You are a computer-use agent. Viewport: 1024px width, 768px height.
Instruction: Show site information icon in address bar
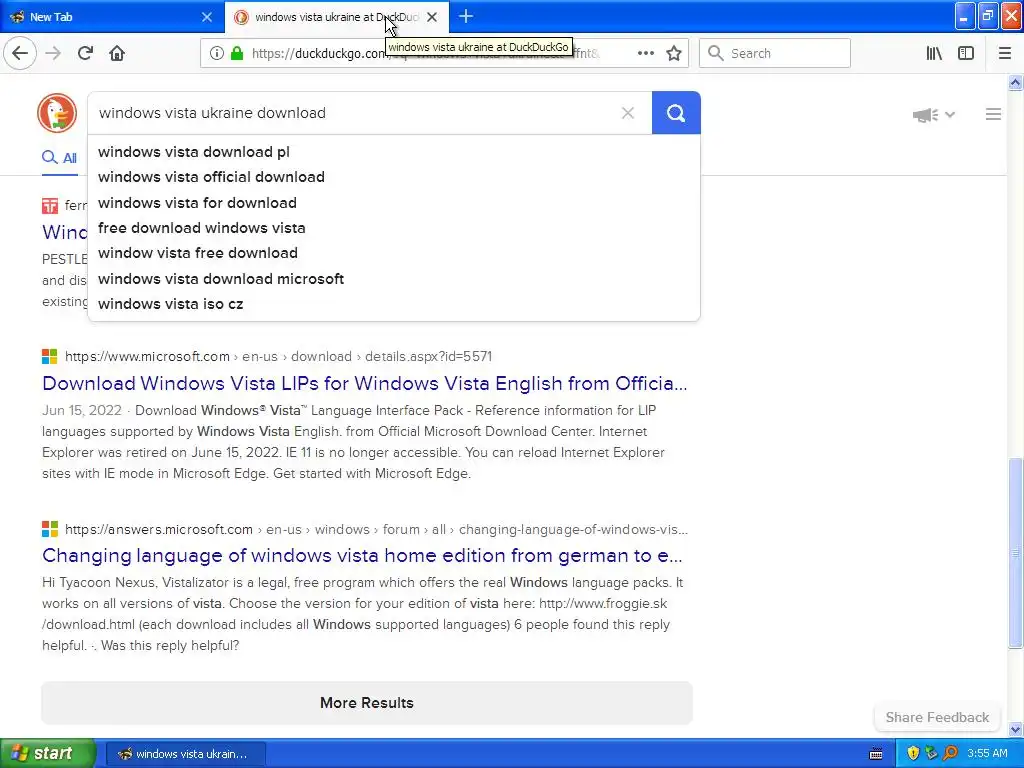(216, 54)
